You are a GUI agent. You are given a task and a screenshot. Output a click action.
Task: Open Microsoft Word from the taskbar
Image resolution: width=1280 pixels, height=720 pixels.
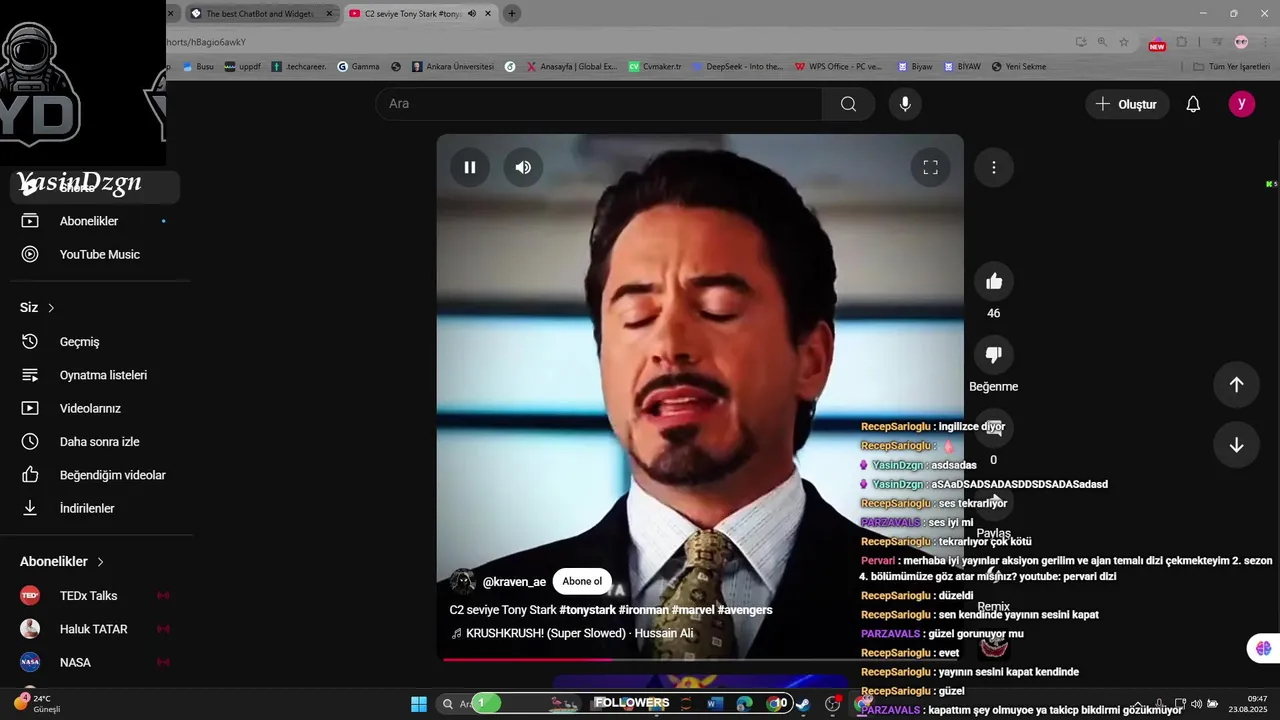715,704
